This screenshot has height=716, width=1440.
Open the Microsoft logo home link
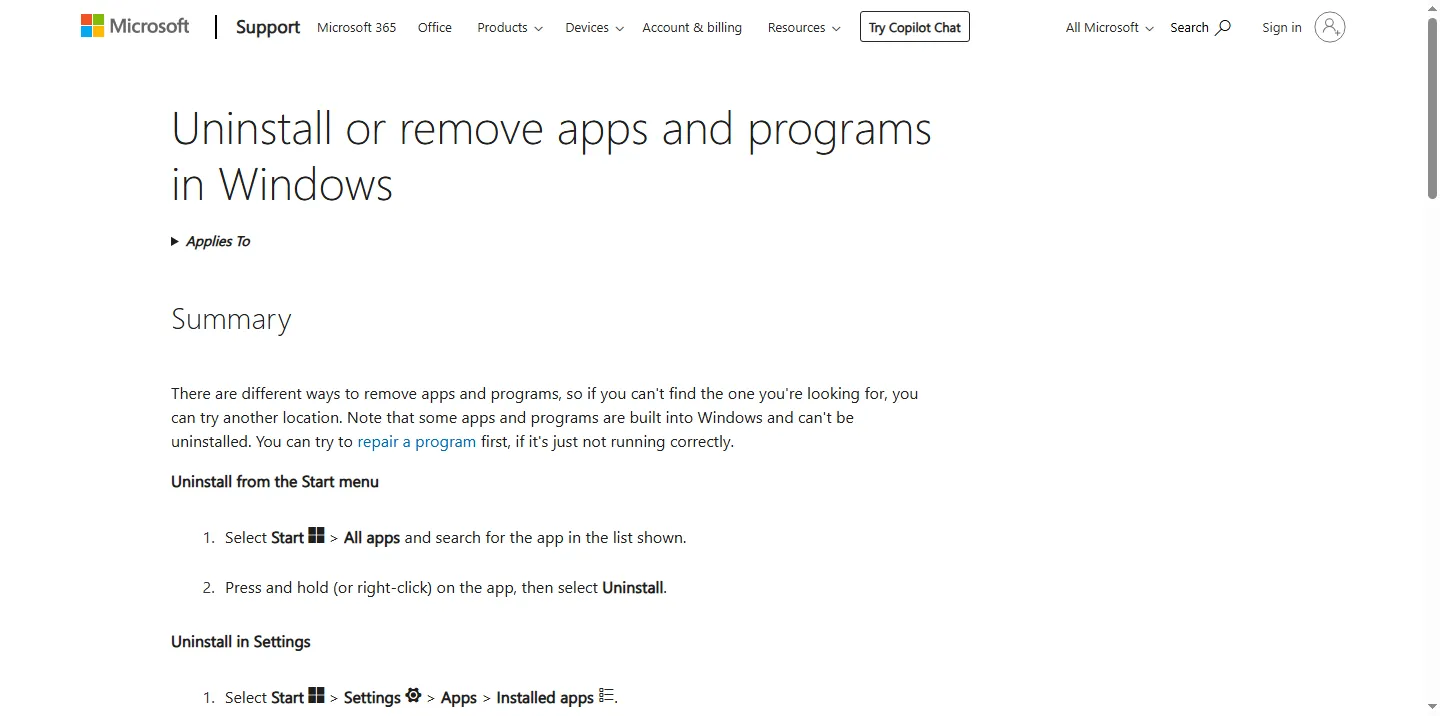coord(135,26)
